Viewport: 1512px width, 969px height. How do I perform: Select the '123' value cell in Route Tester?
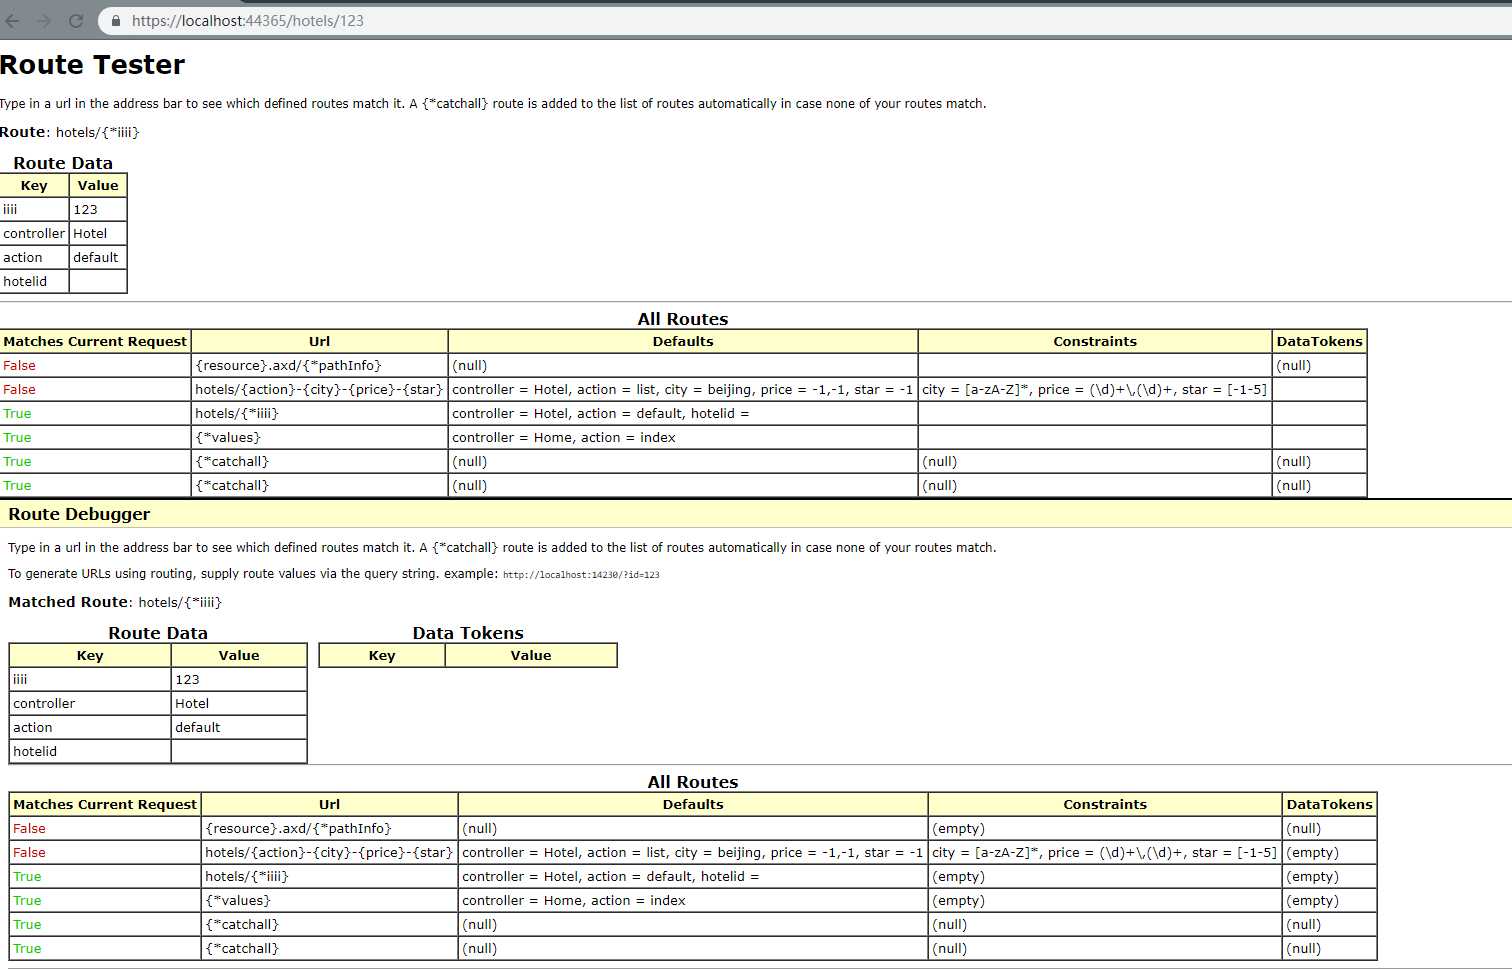(x=98, y=209)
